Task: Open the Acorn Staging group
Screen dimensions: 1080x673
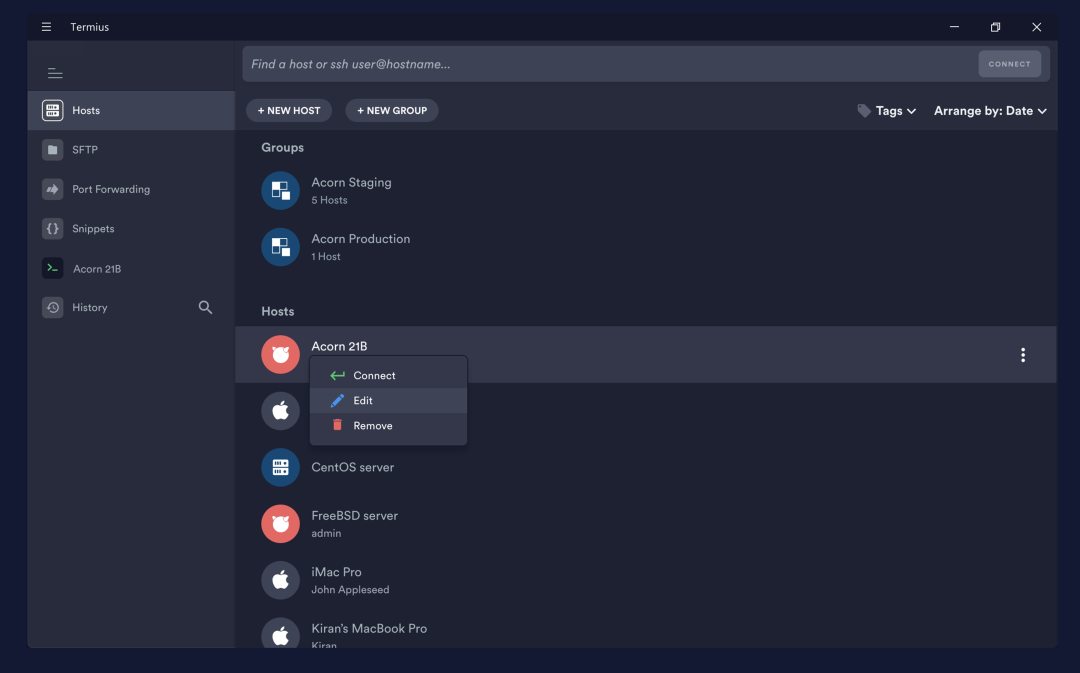Action: (351, 190)
